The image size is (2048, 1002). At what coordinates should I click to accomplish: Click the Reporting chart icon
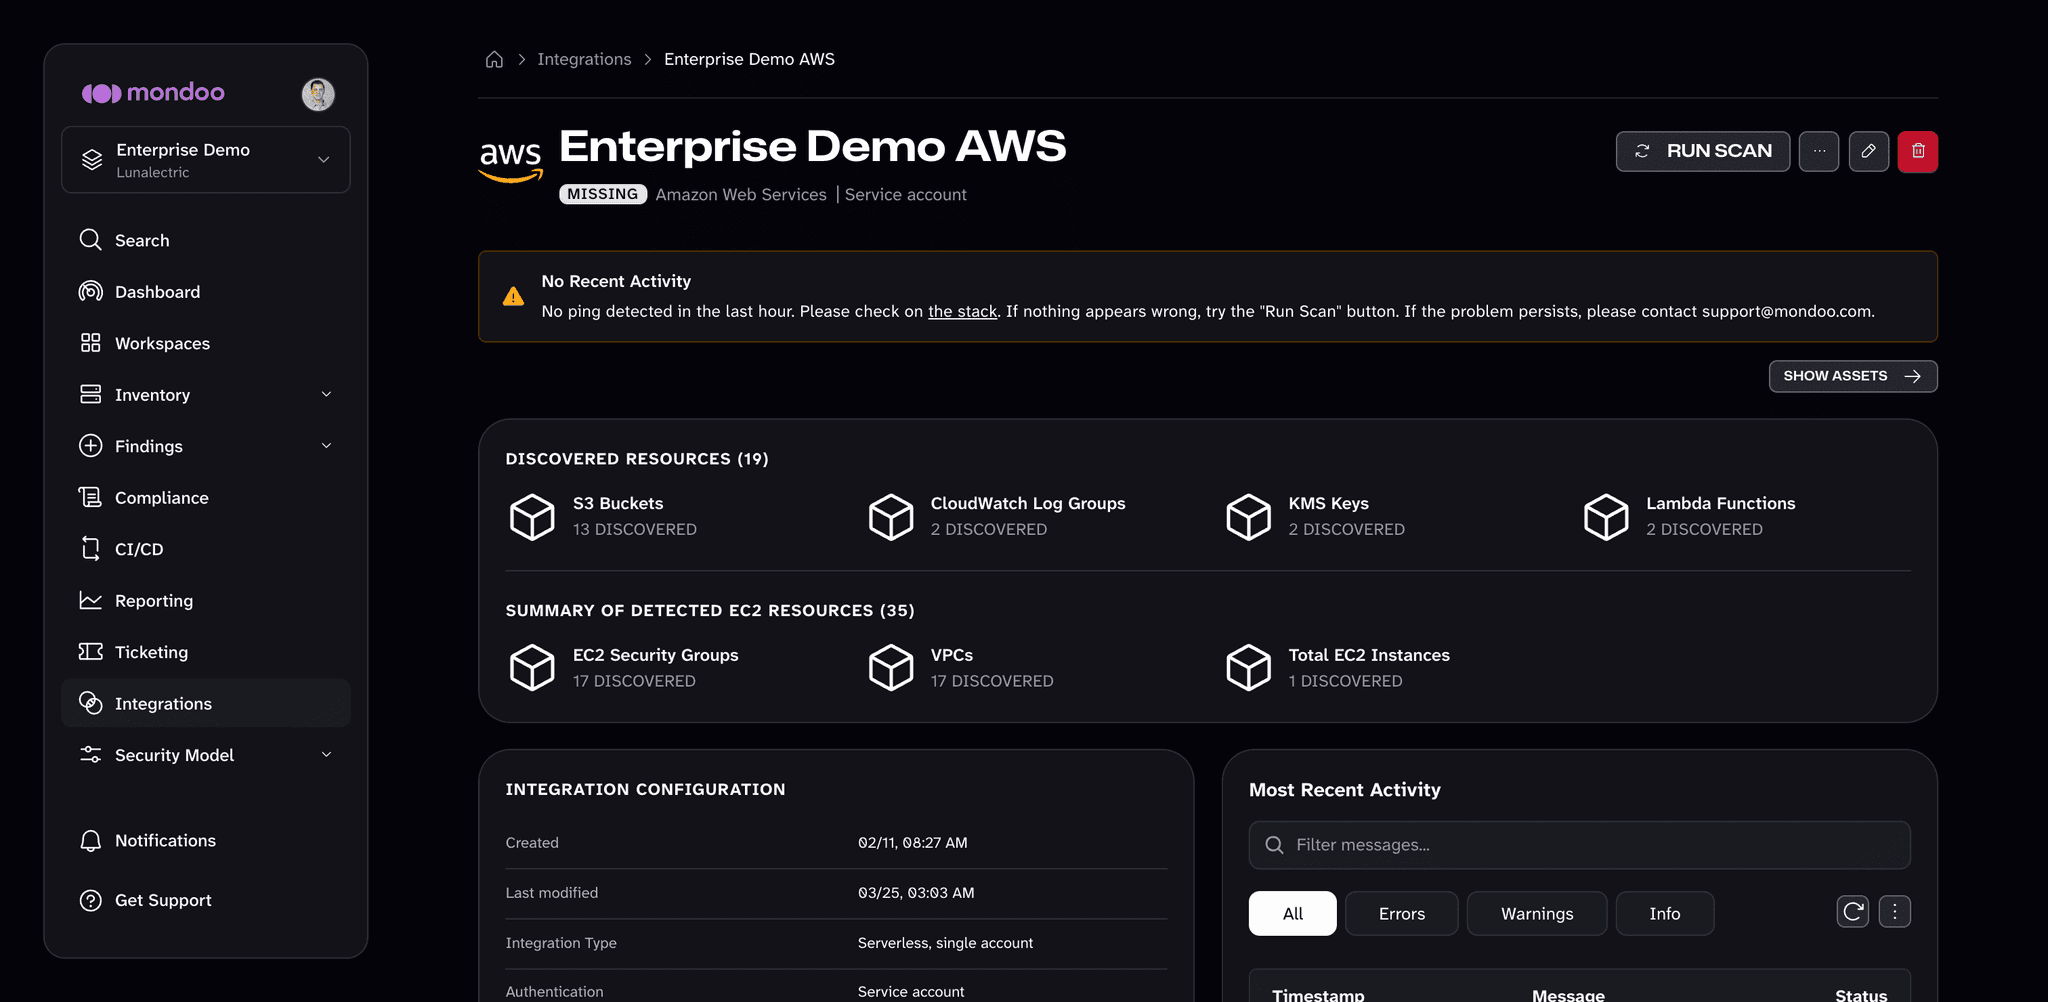click(90, 601)
